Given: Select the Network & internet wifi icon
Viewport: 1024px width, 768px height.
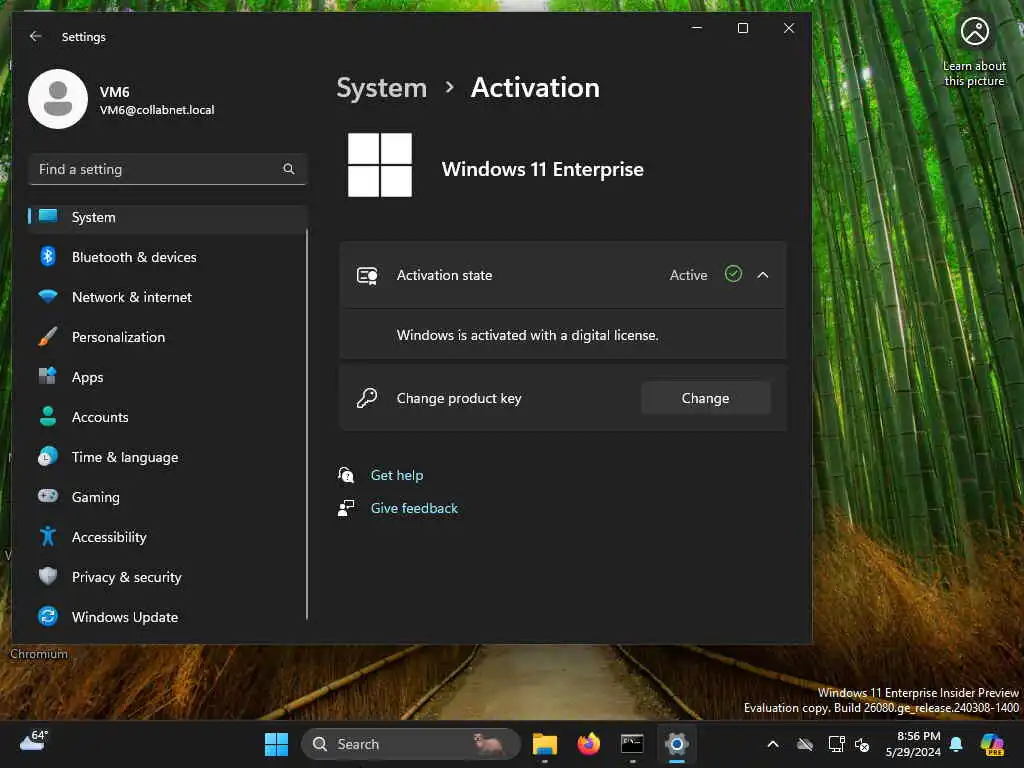Looking at the screenshot, I should 48,296.
